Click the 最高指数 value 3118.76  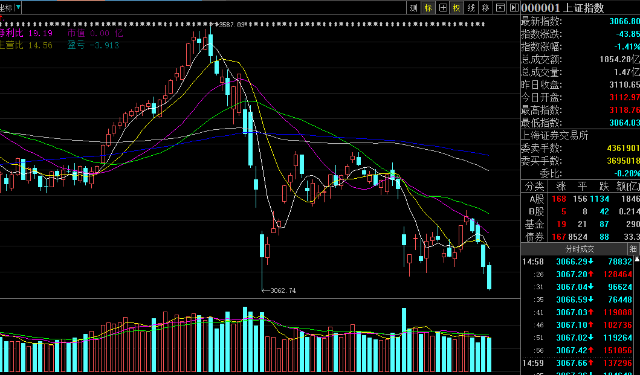624,110
